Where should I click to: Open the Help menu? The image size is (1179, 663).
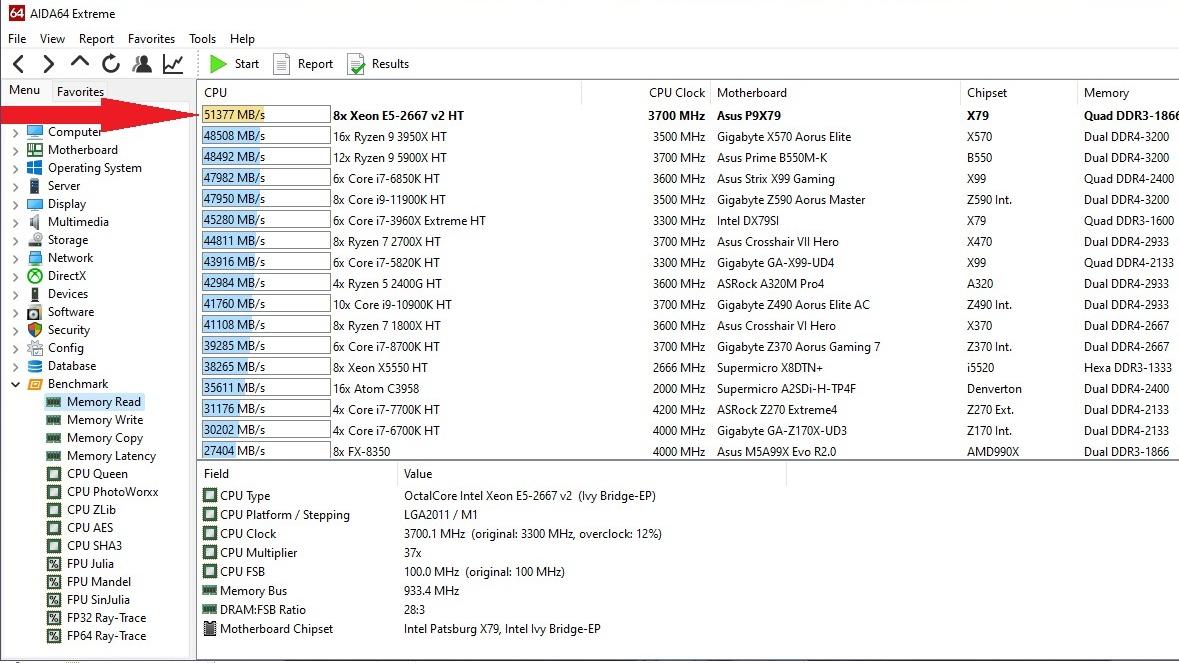[242, 38]
